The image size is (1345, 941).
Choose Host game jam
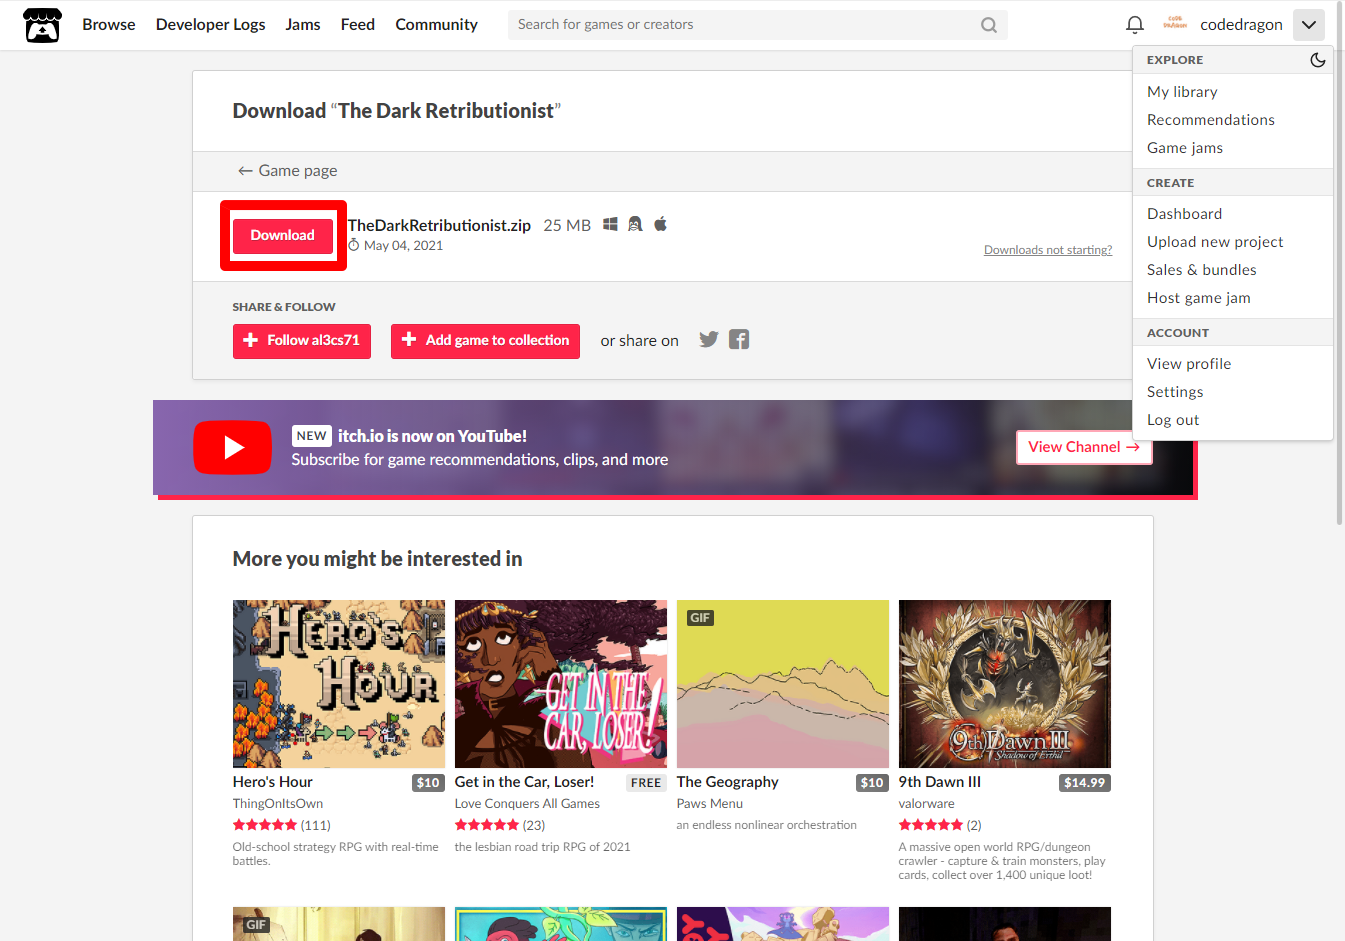1198,298
